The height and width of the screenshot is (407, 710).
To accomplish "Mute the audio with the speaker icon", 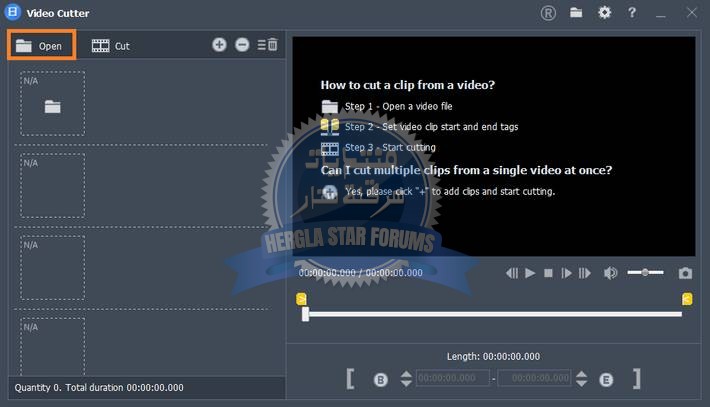I will [610, 273].
